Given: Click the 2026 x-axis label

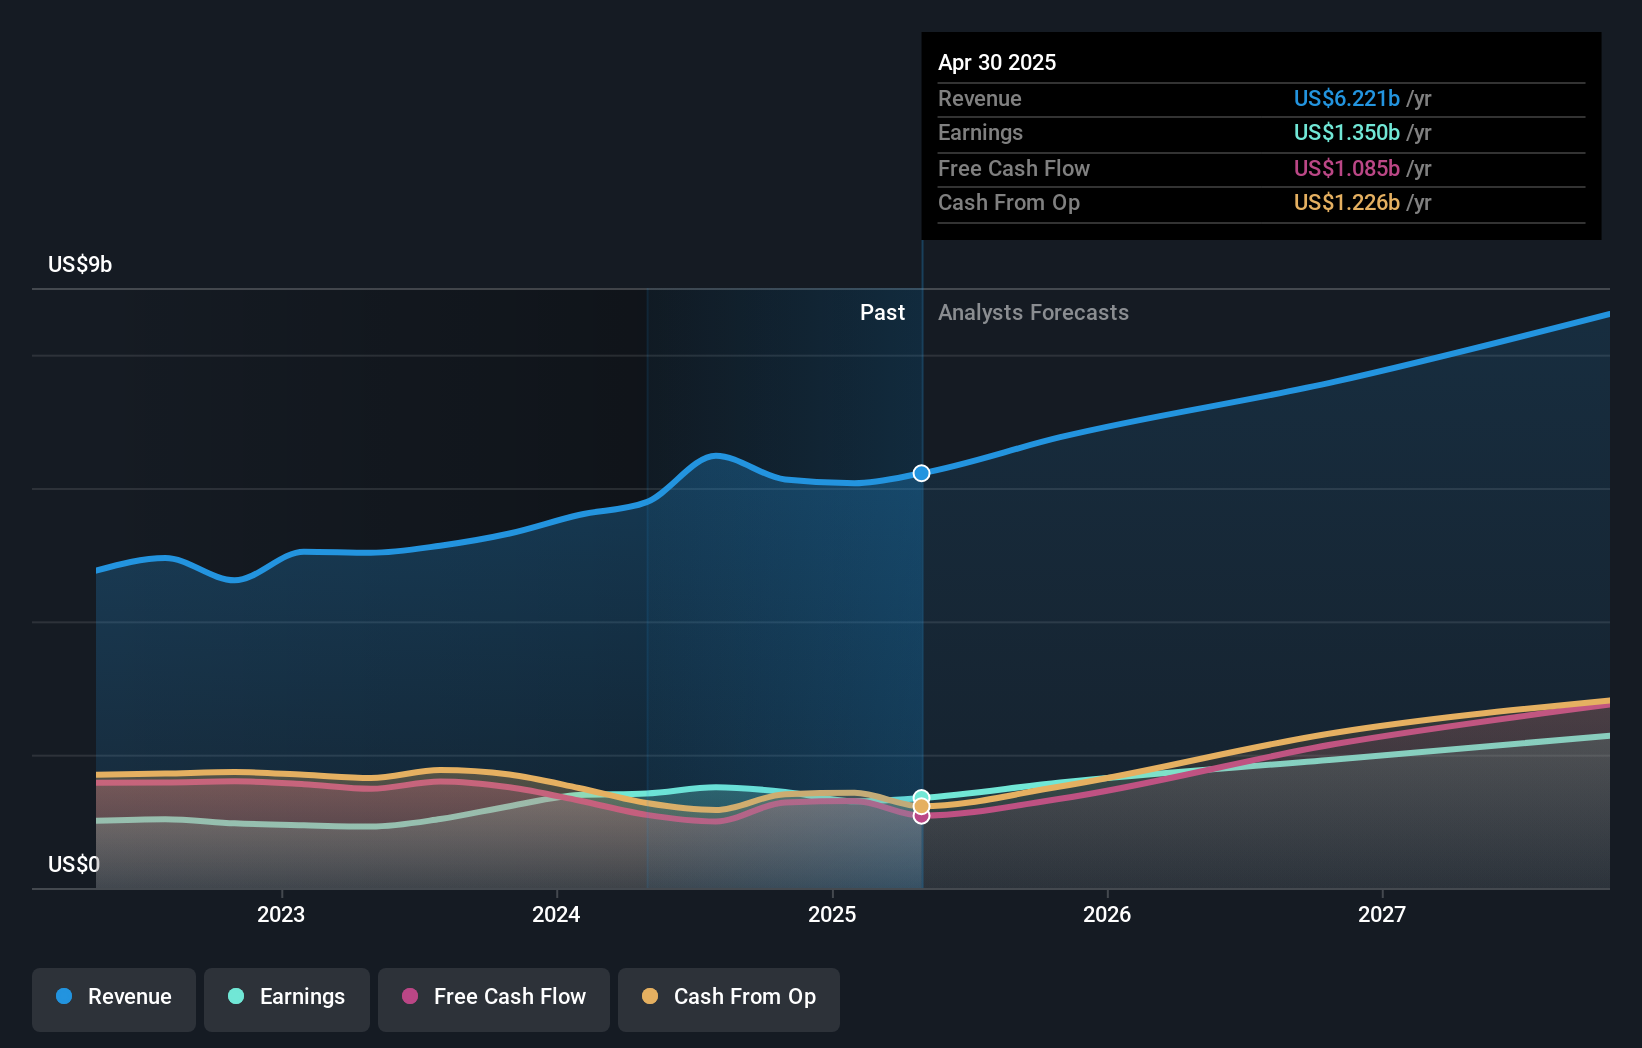Looking at the screenshot, I should click(x=1107, y=914).
